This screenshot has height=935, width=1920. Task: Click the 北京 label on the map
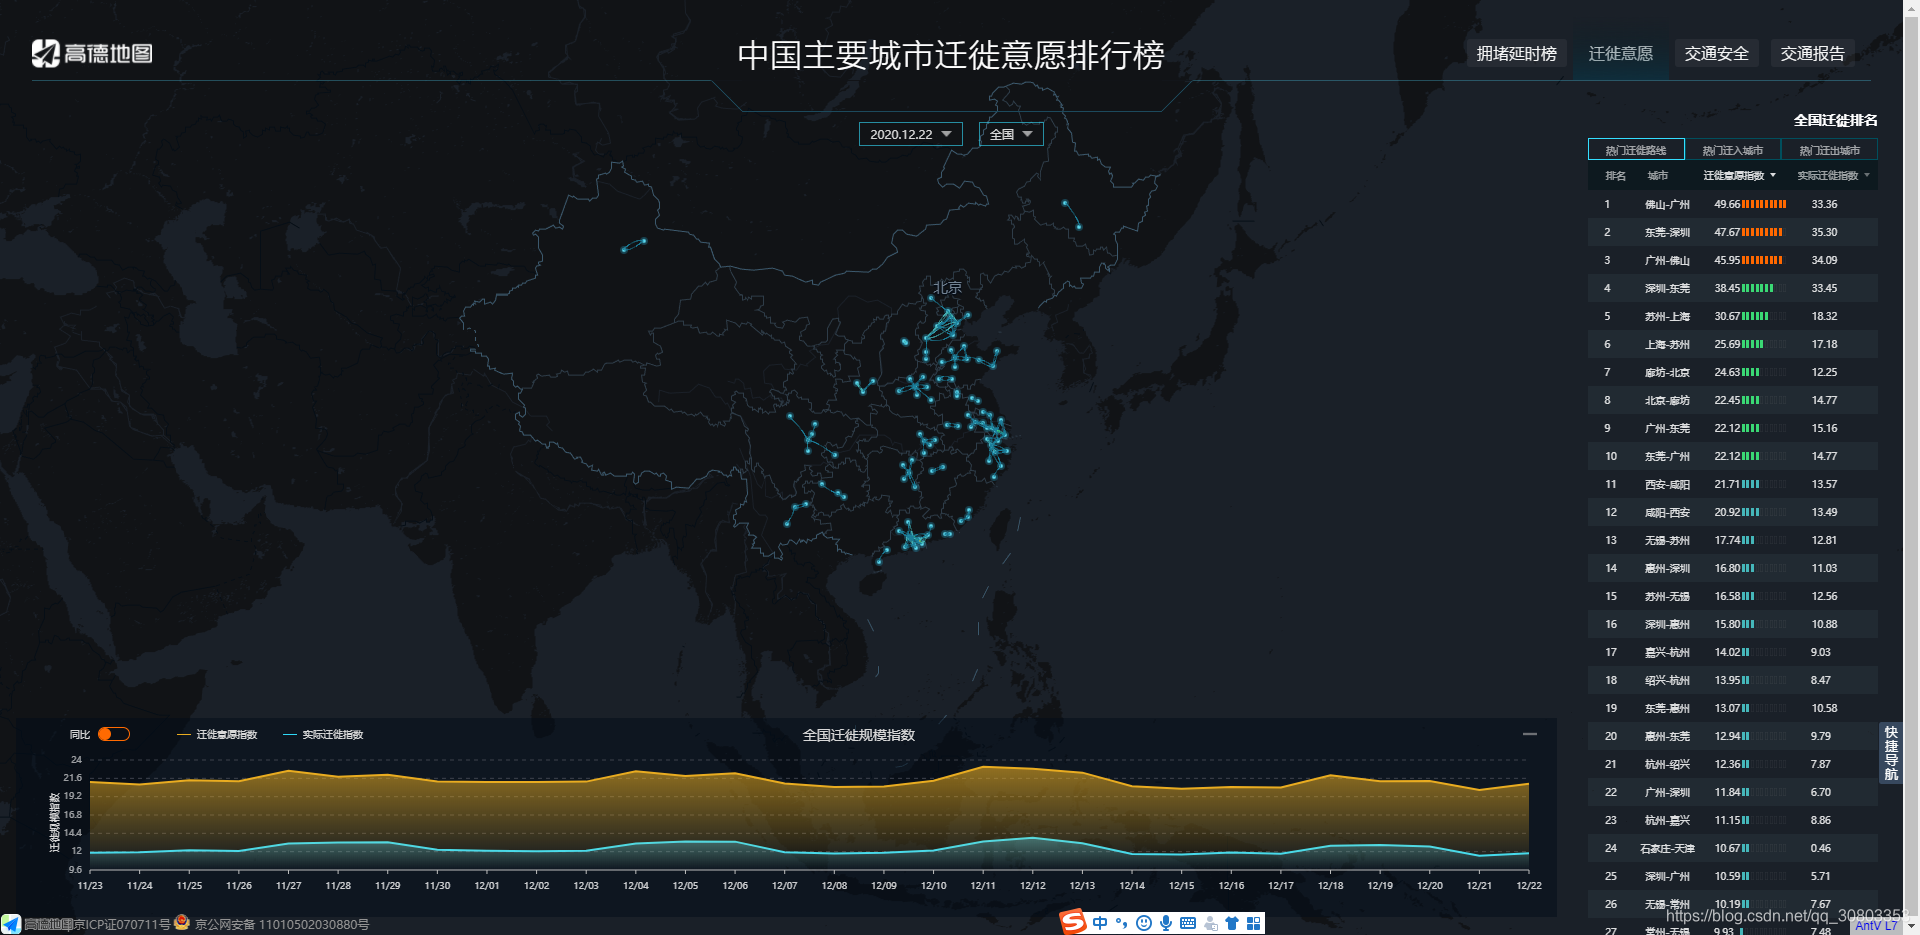pyautogui.click(x=947, y=287)
